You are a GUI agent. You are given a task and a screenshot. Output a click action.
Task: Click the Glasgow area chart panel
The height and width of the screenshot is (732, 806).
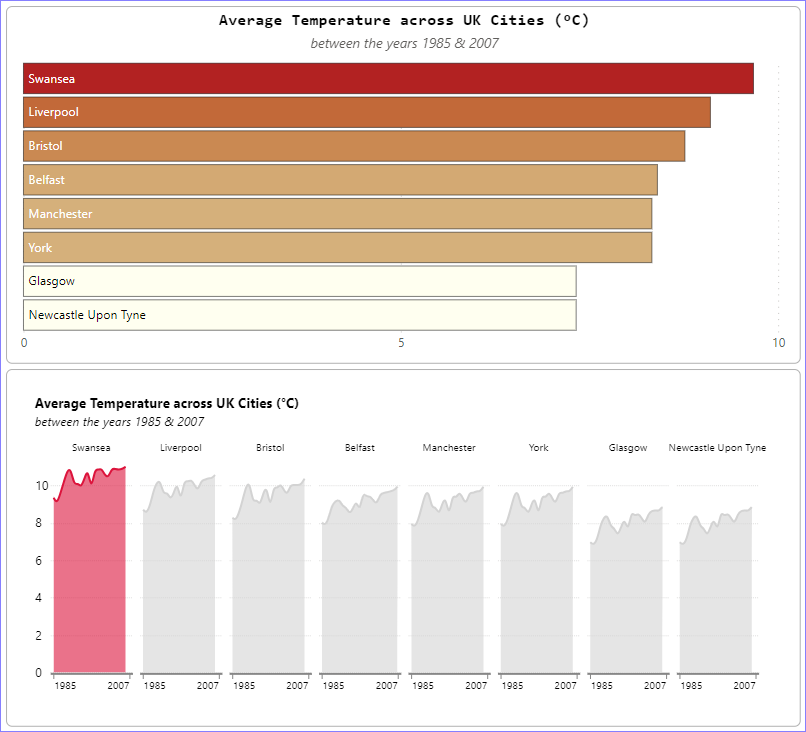coord(626,600)
